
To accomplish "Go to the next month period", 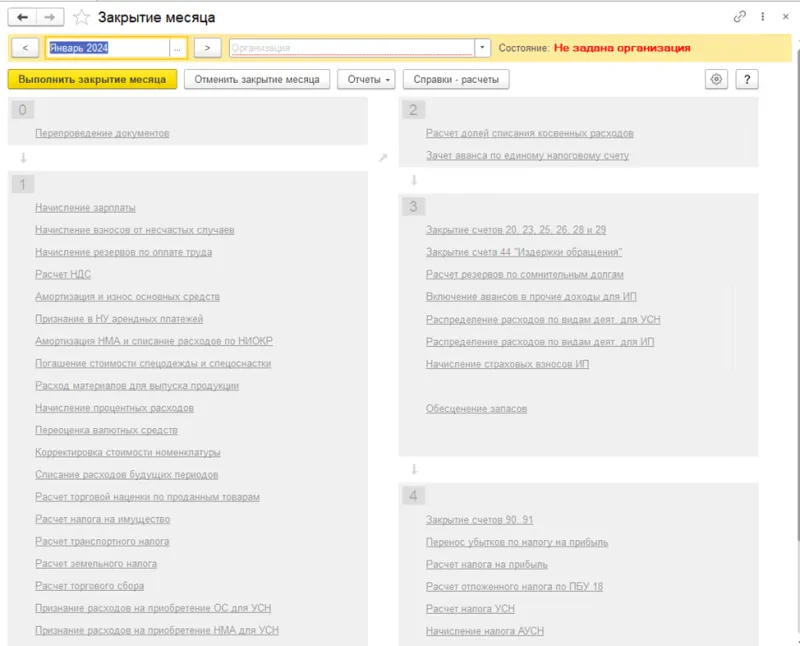I will pyautogui.click(x=207, y=48).
